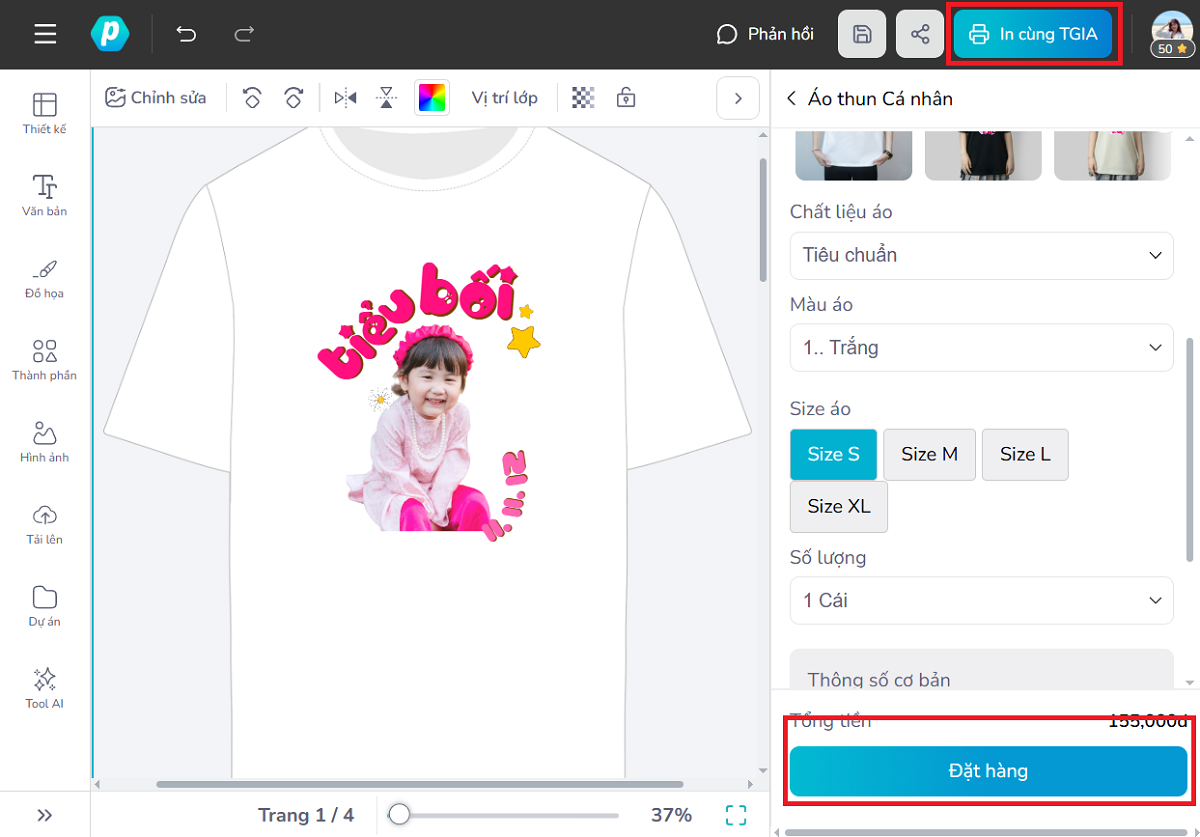Flip image horizontally icon
This screenshot has width=1200, height=837.
pos(345,98)
